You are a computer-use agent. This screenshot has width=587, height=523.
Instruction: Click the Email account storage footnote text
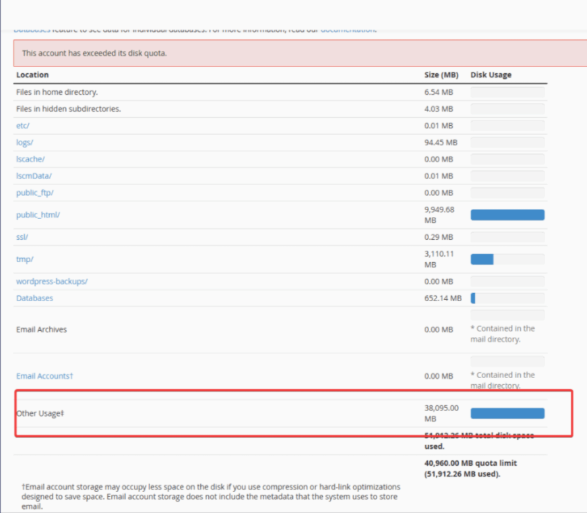pos(211,497)
